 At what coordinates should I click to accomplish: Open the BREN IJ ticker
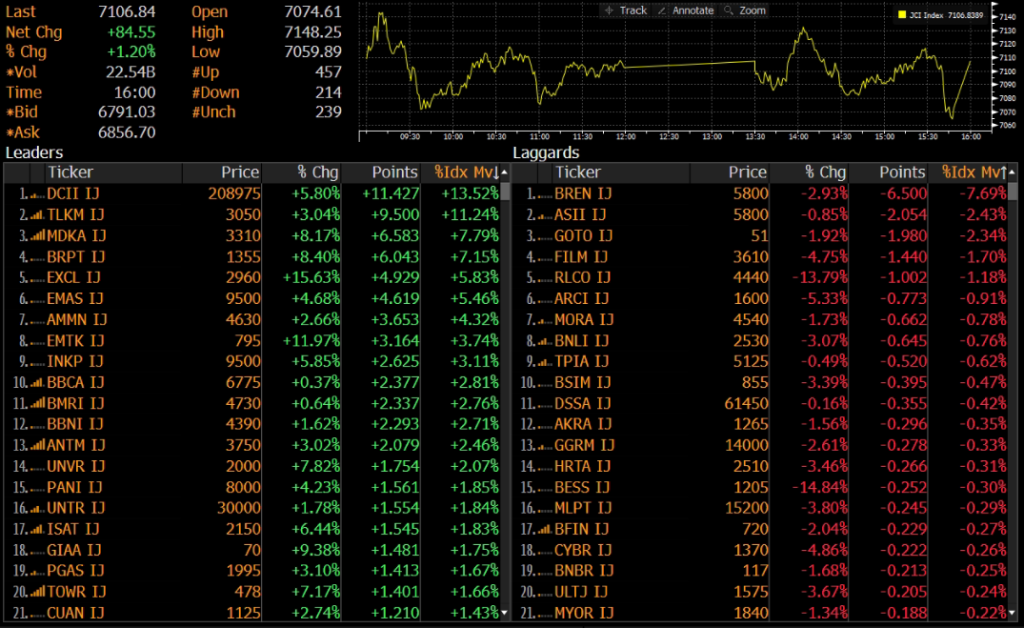pos(581,193)
